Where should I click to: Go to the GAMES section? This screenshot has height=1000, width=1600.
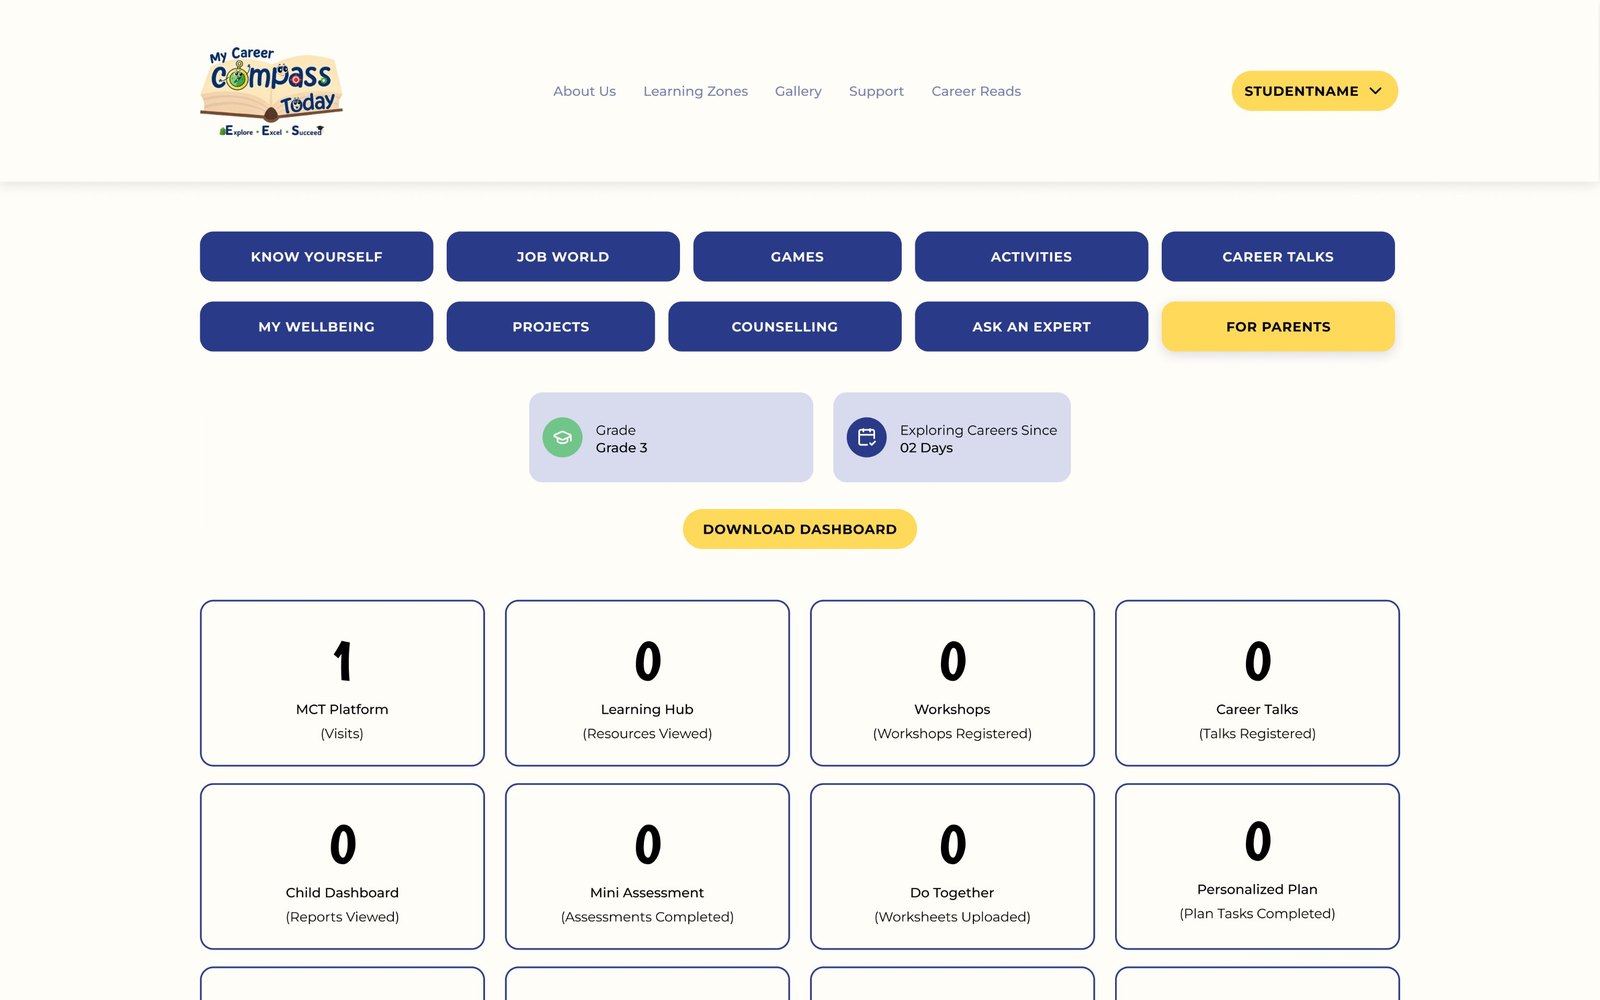(x=797, y=257)
